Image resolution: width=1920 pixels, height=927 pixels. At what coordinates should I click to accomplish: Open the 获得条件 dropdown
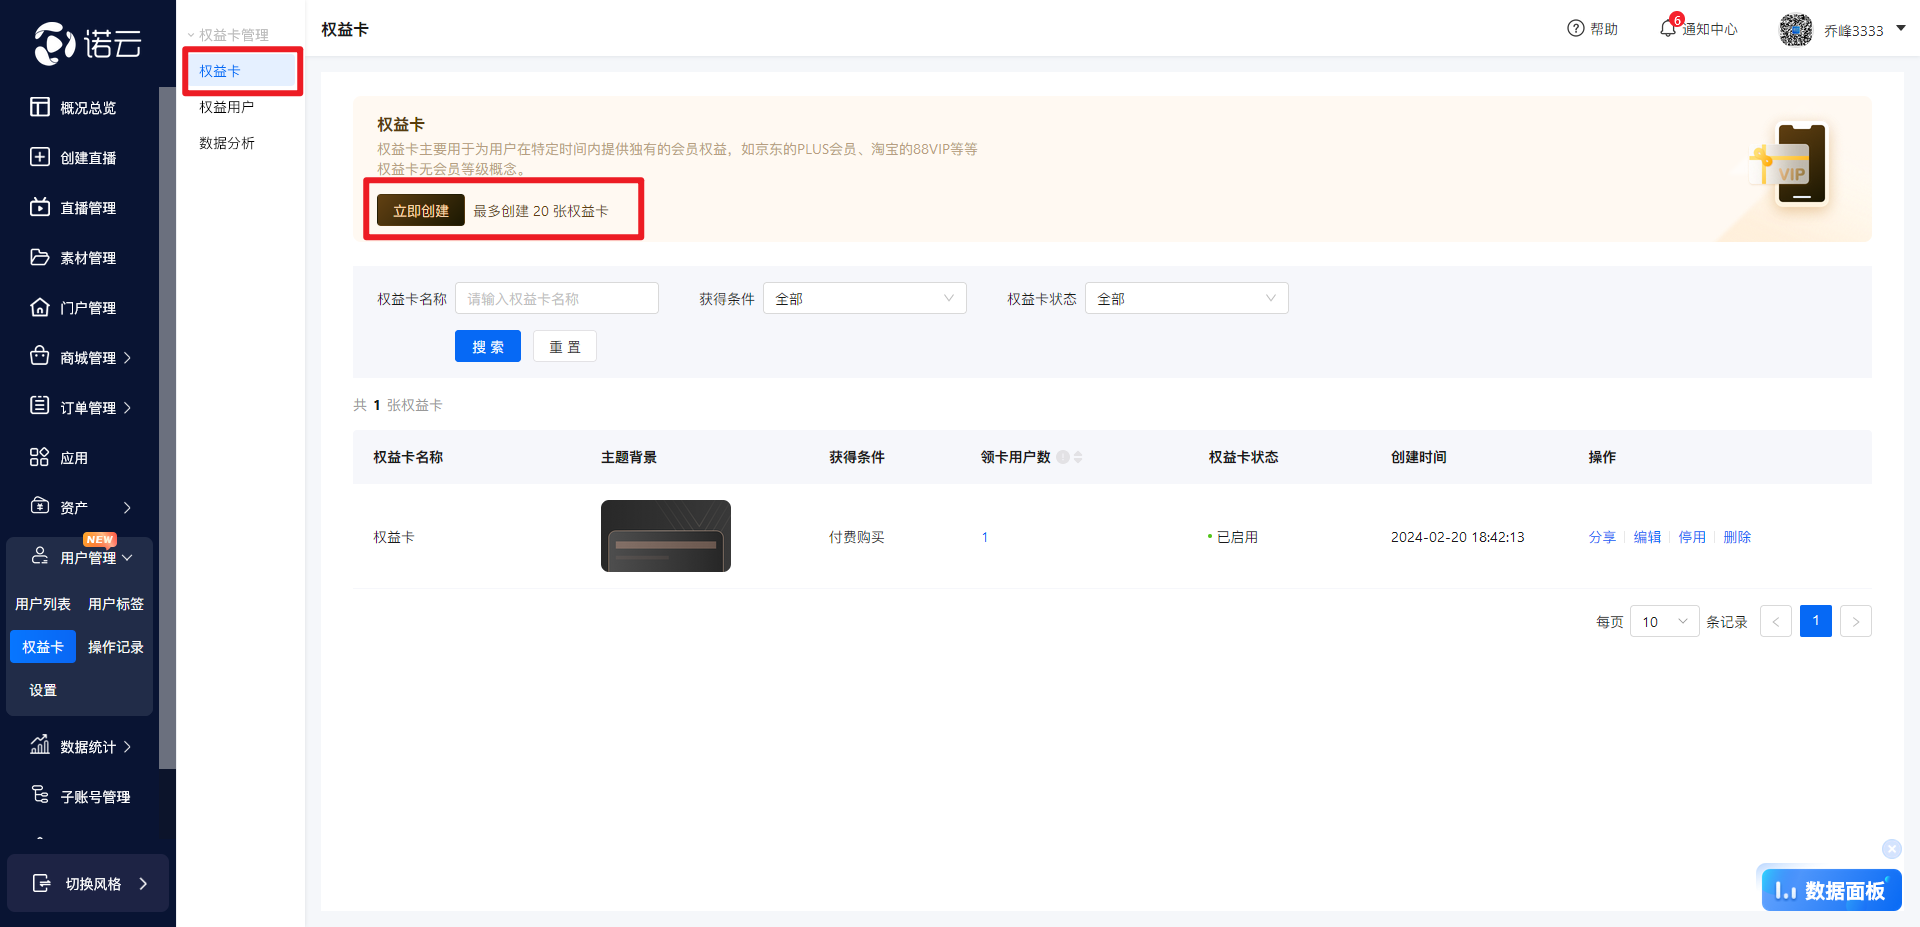click(864, 299)
